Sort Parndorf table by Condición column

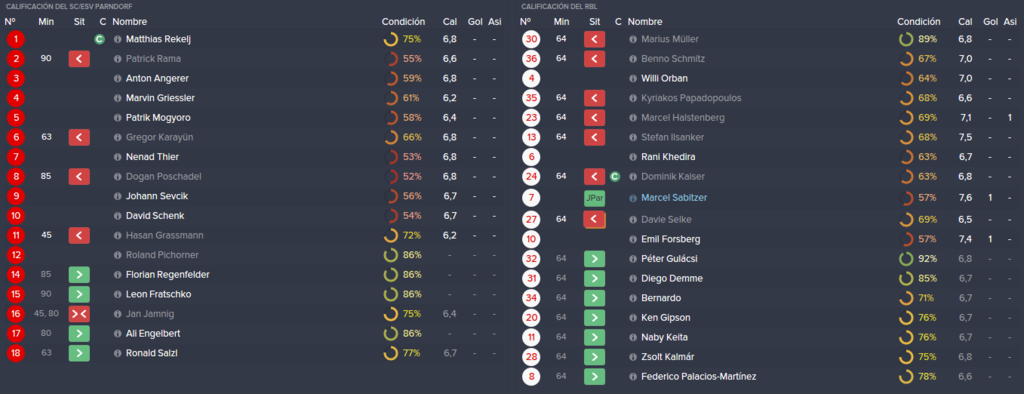click(x=403, y=22)
